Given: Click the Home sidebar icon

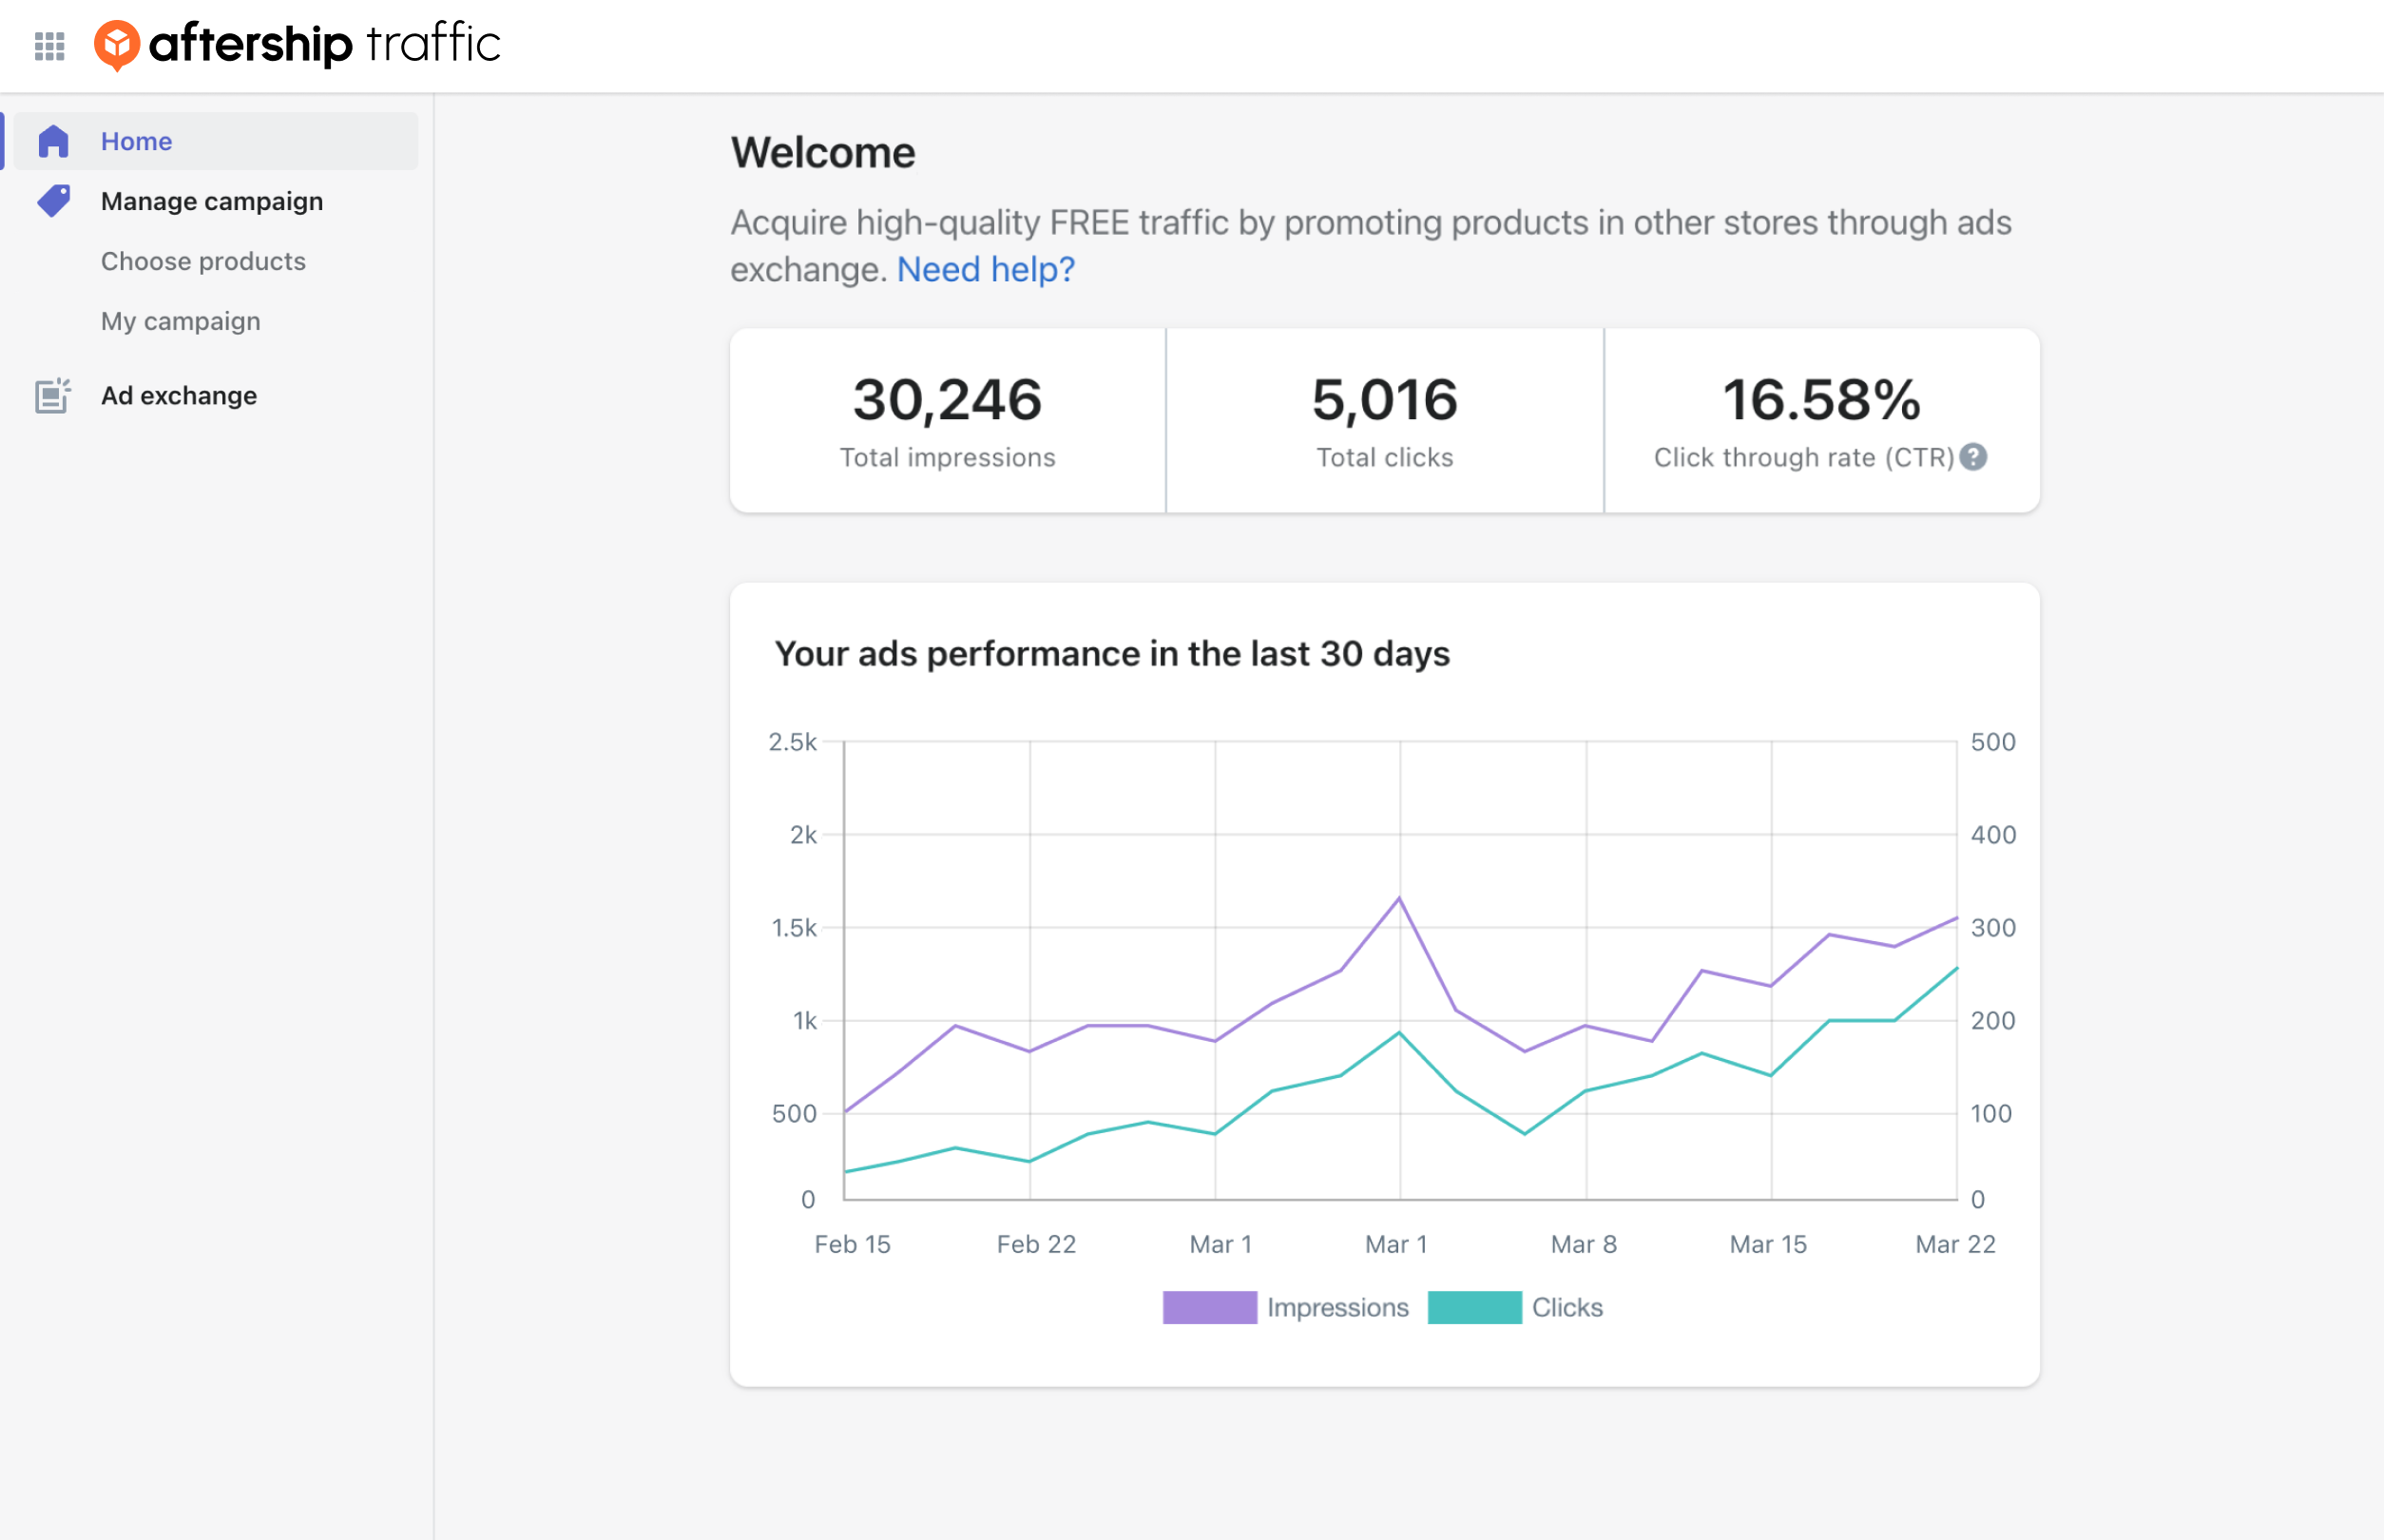Looking at the screenshot, I should (54, 139).
